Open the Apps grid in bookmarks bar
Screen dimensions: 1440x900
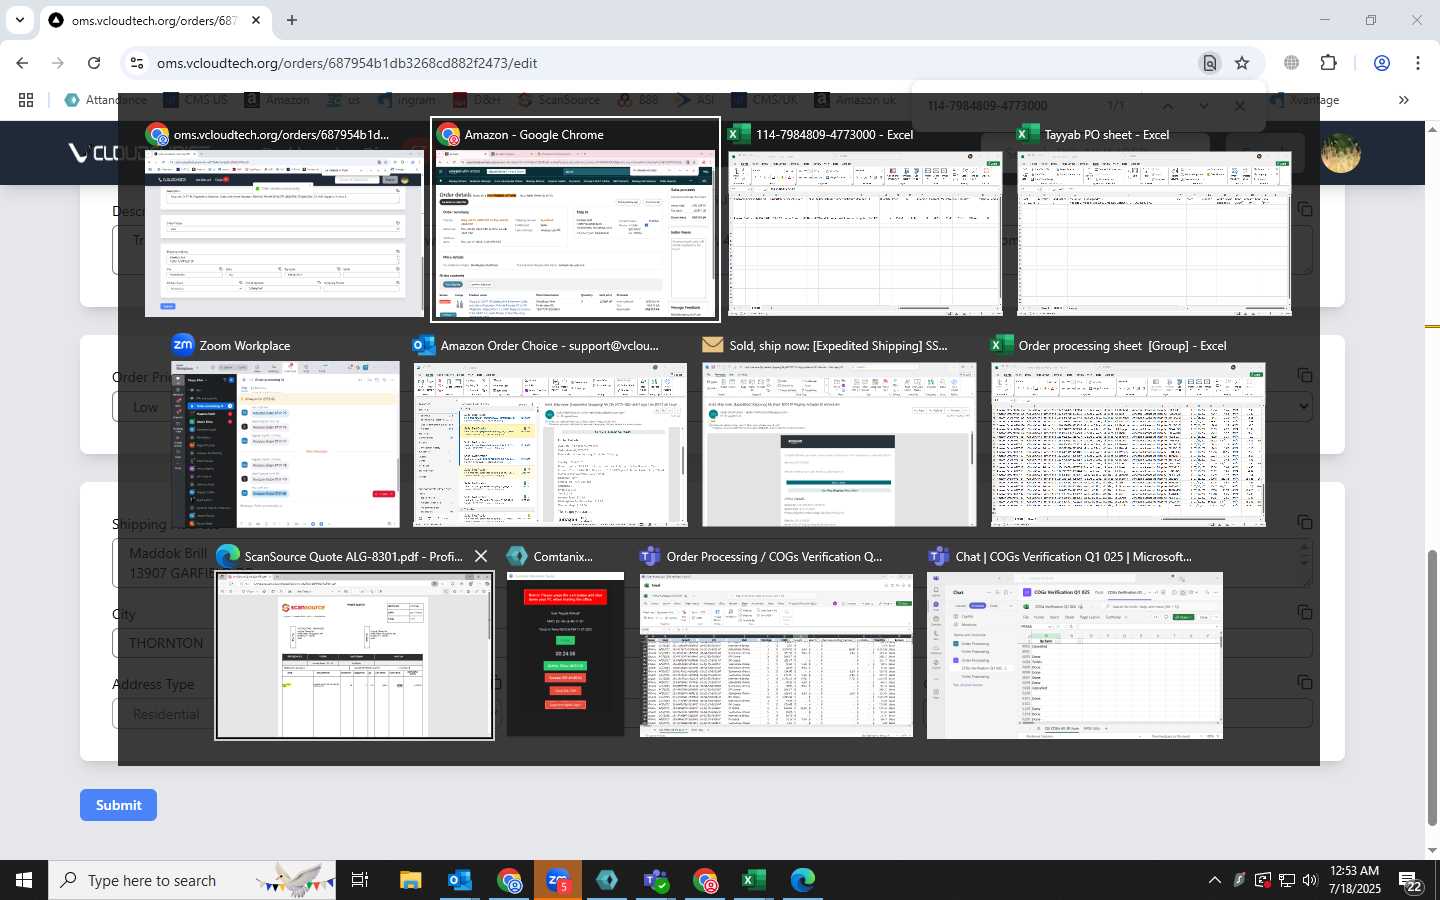(x=26, y=100)
